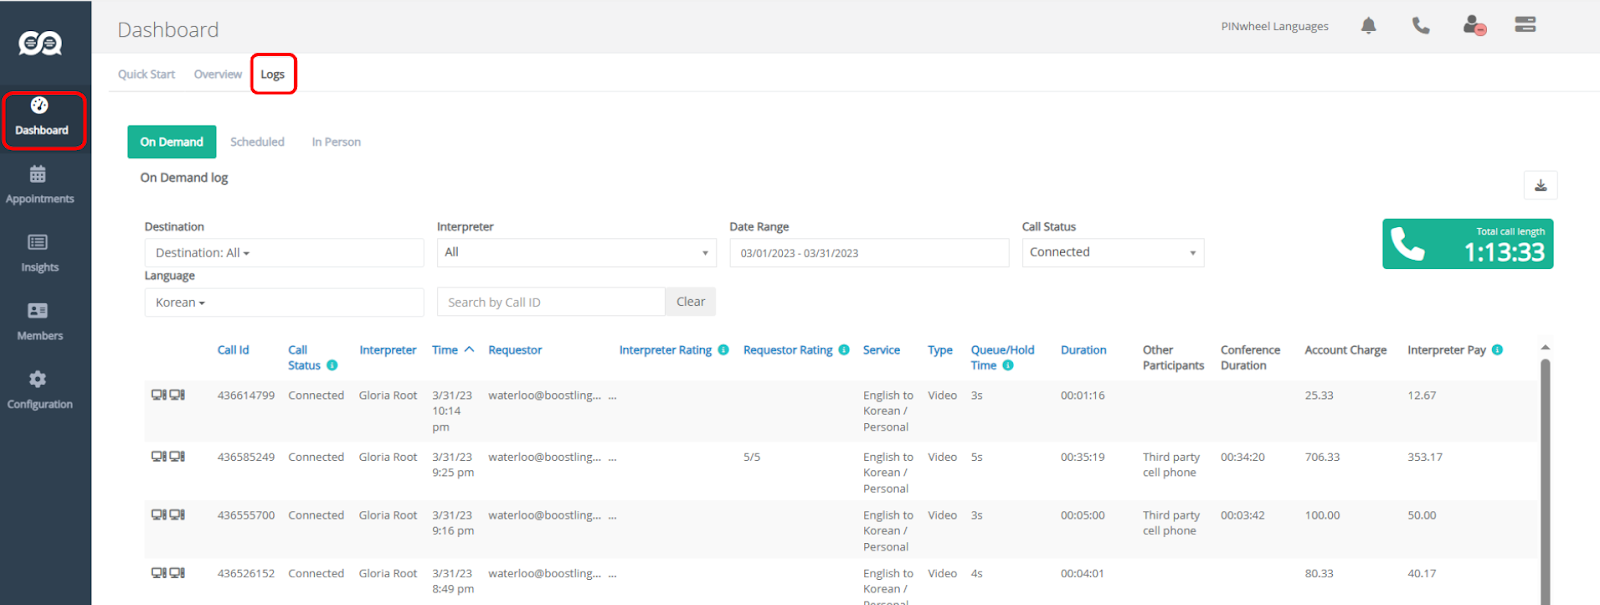The image size is (1600, 605).
Task: Open Configuration gear in sidebar
Action: tap(38, 379)
